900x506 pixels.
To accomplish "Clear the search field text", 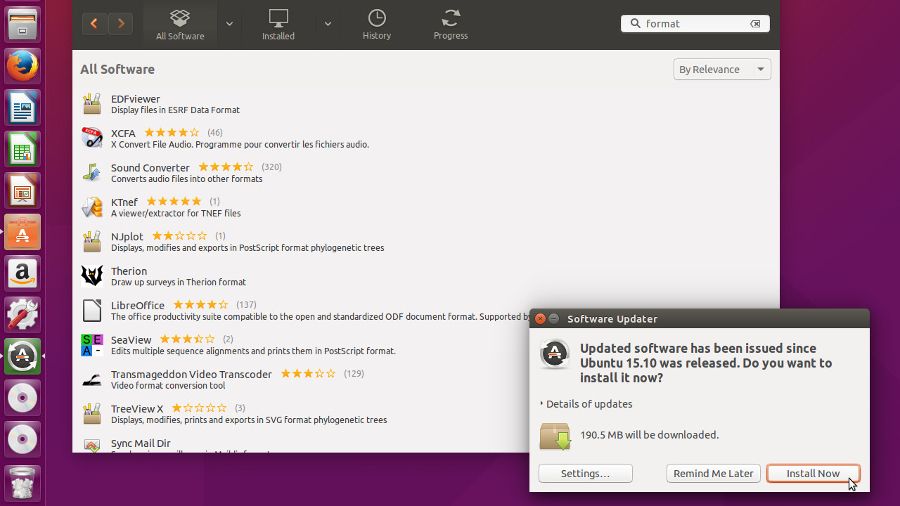I will point(755,24).
